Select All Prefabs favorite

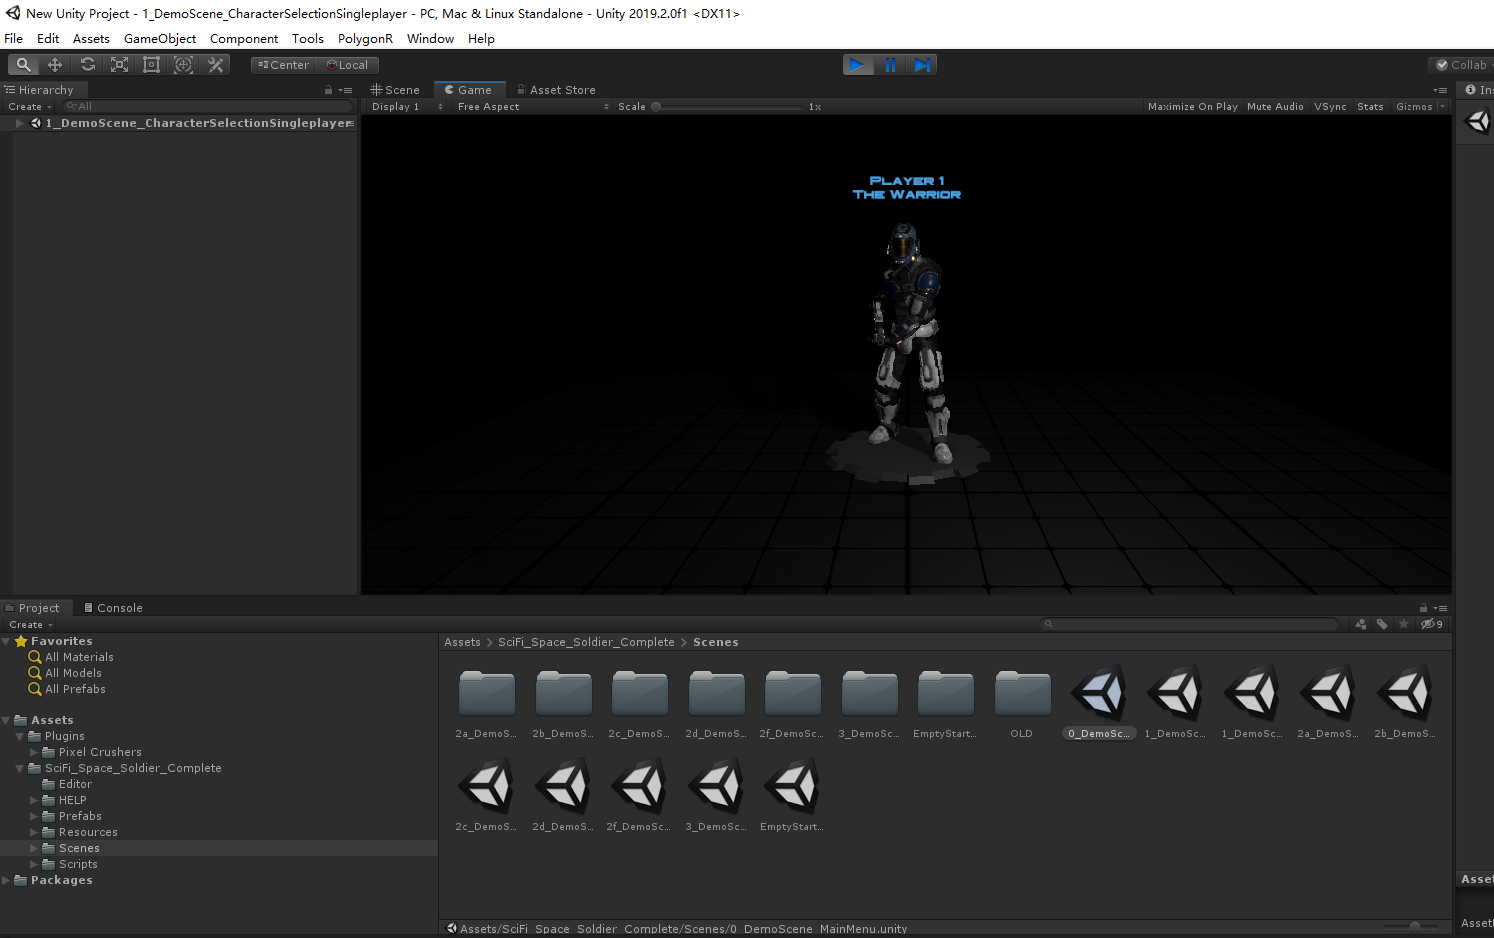click(x=75, y=689)
